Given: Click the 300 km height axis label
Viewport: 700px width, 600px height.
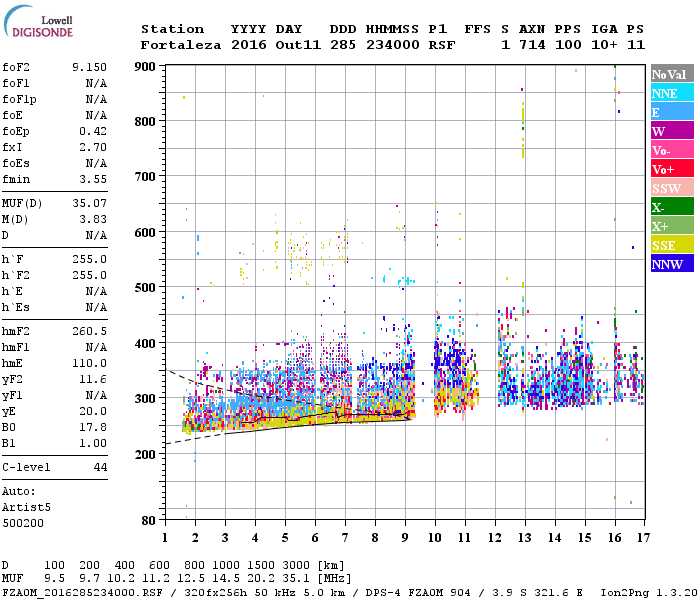Looking at the screenshot, I should tap(145, 398).
